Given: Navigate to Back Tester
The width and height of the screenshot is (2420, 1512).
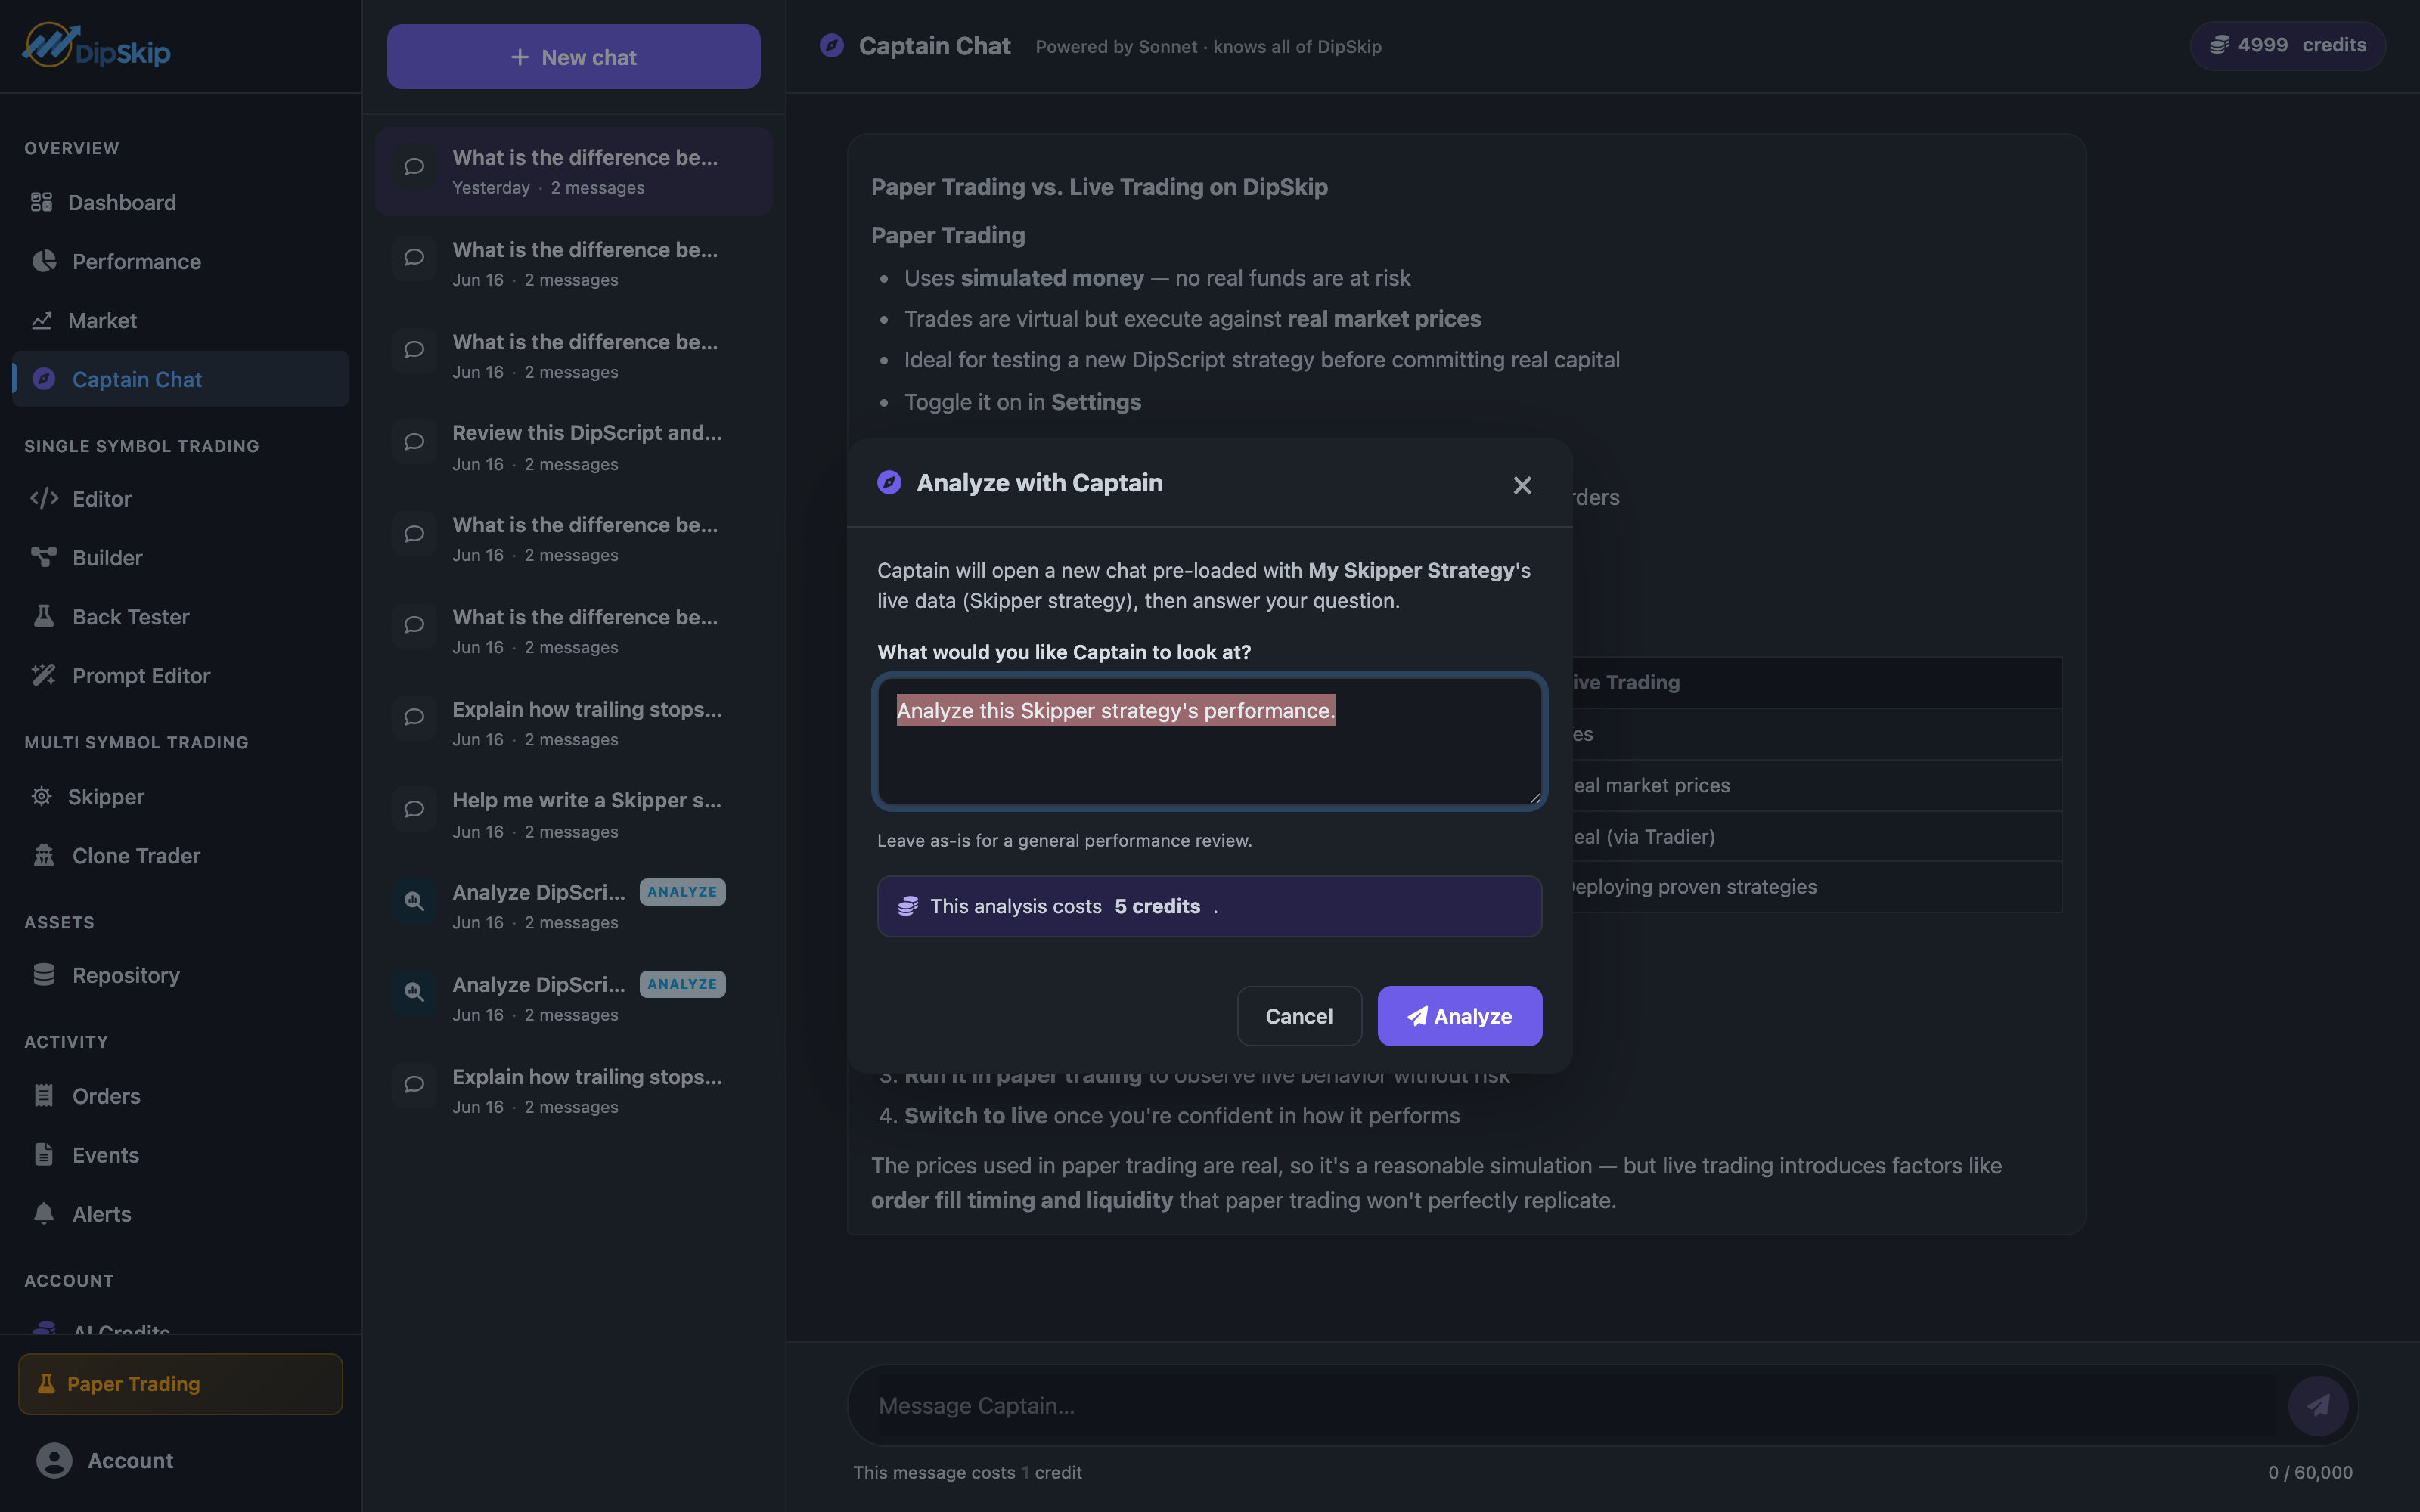Looking at the screenshot, I should tap(181, 616).
